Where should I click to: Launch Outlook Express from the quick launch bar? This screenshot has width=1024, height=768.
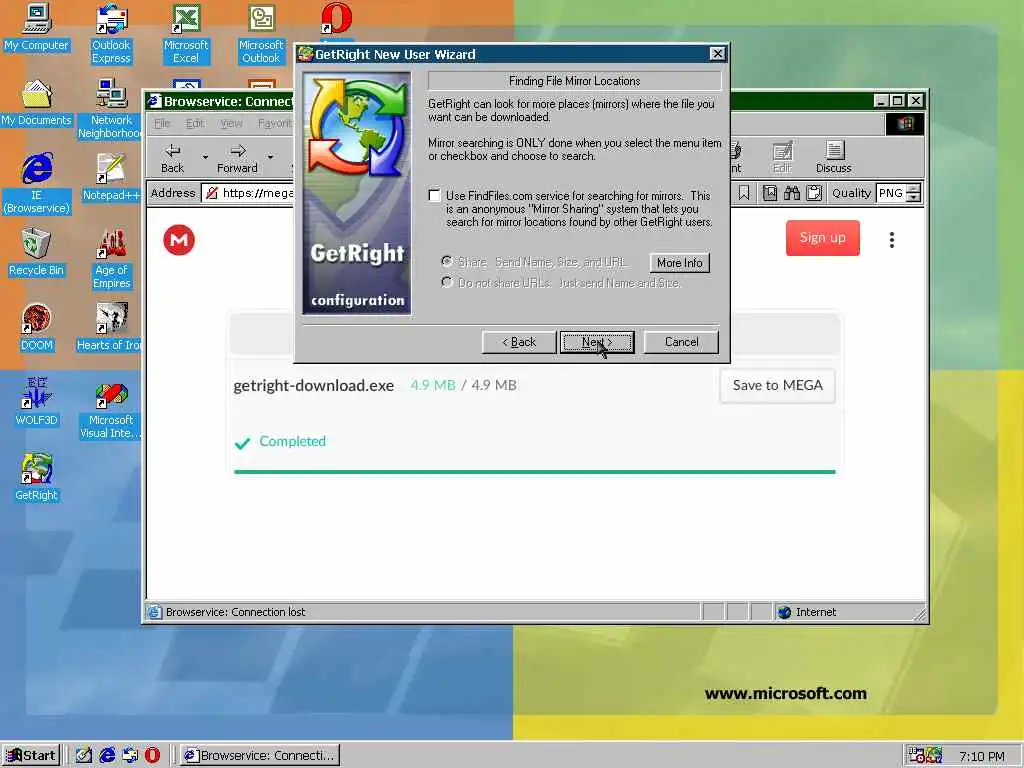coord(130,756)
